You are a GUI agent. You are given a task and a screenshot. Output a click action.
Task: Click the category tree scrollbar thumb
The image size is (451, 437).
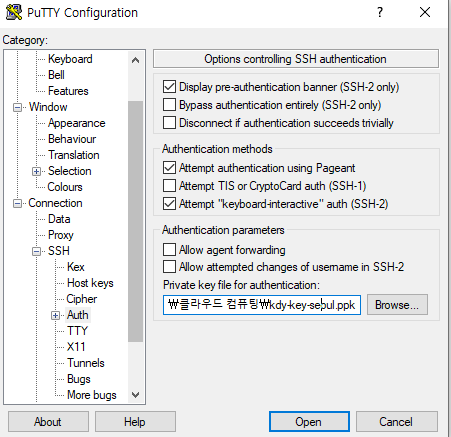click(x=135, y=221)
